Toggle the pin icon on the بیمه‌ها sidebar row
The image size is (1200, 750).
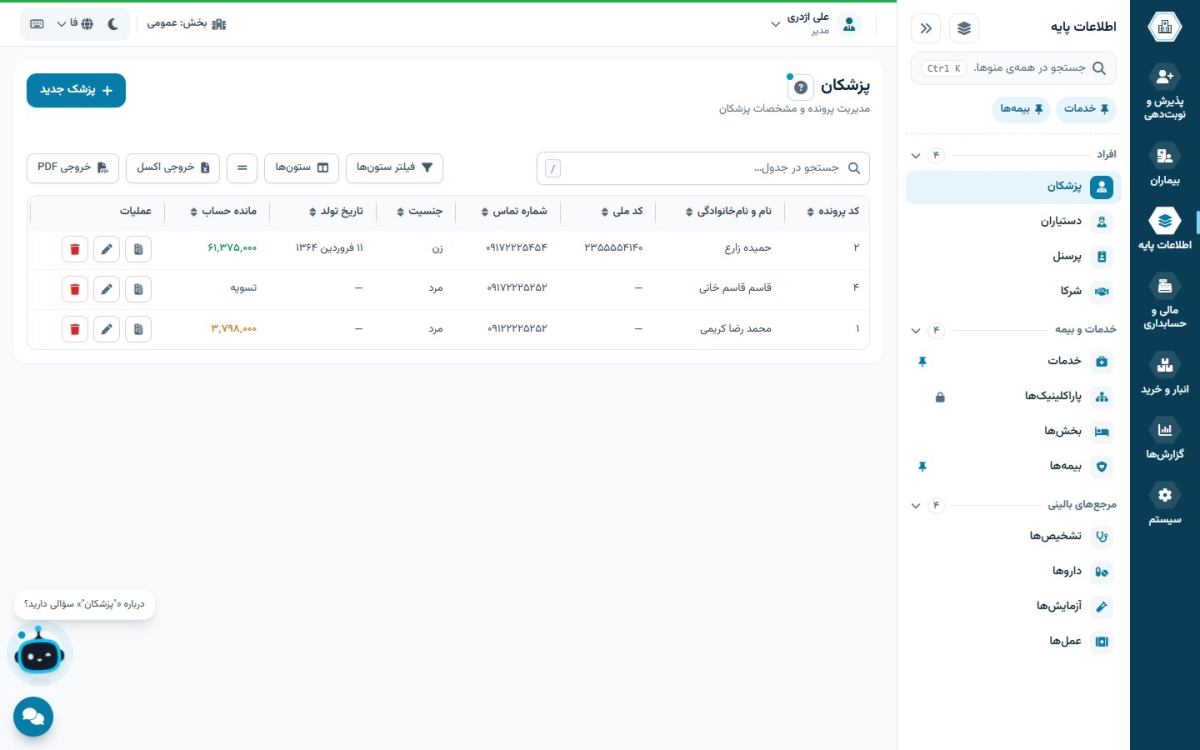[923, 466]
